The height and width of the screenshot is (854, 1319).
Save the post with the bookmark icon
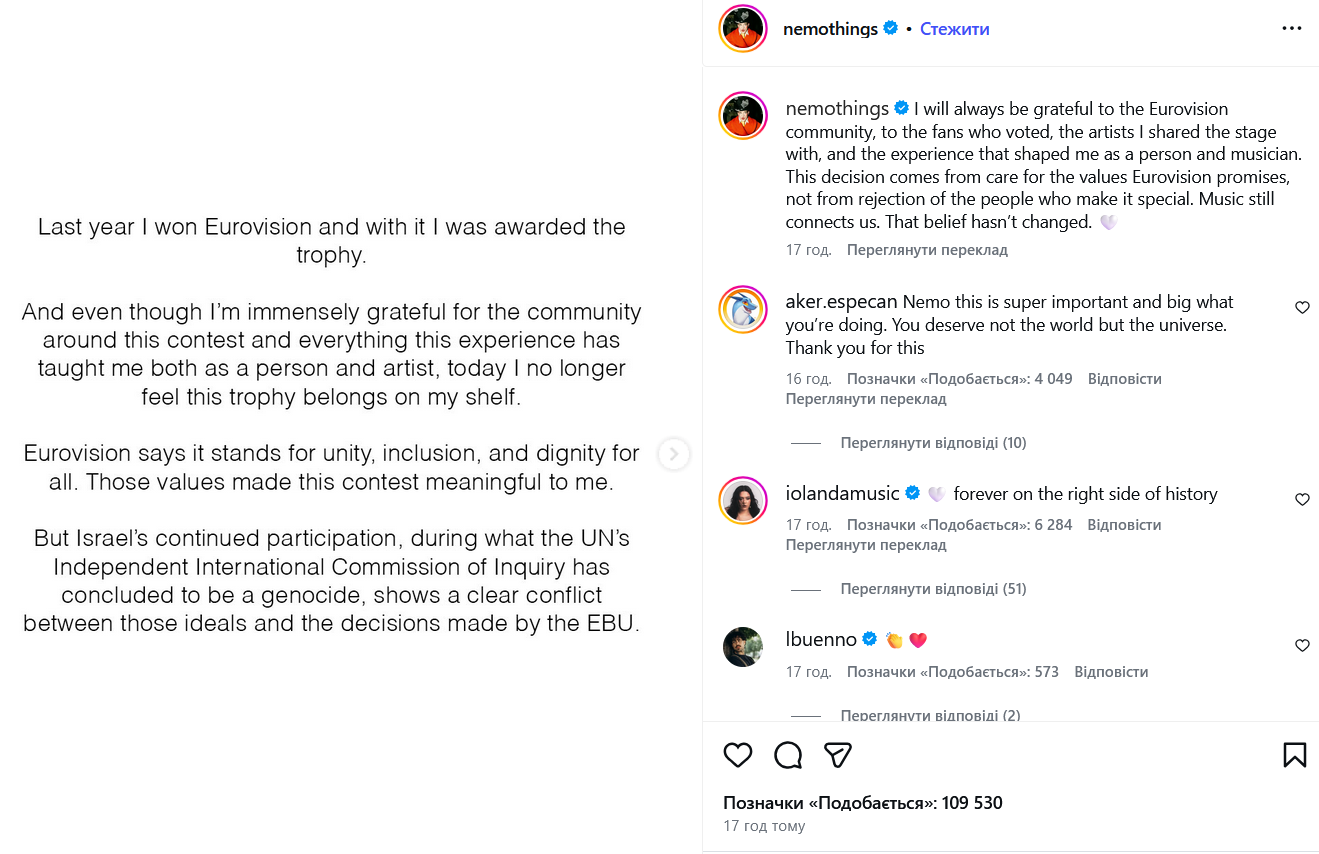coord(1294,755)
